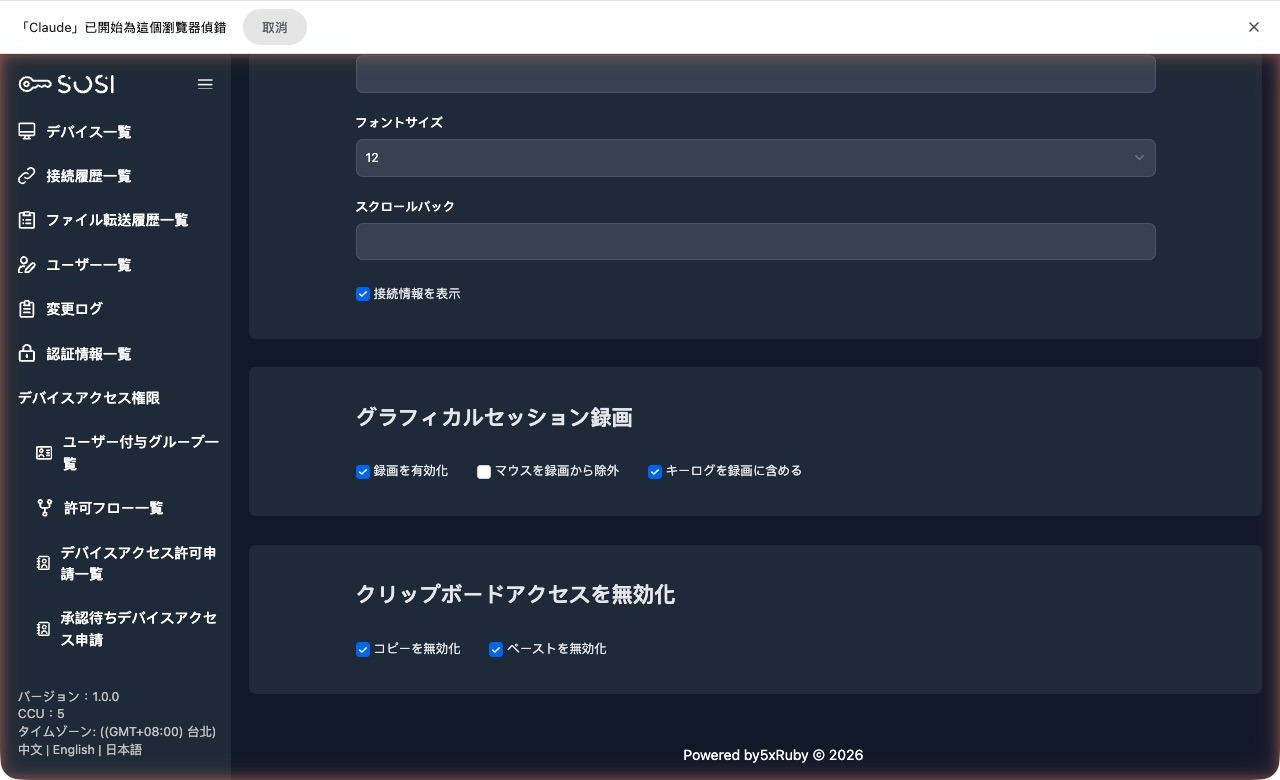1280x780 pixels.
Task: Click the スクロールバック input field
Action: 755,241
